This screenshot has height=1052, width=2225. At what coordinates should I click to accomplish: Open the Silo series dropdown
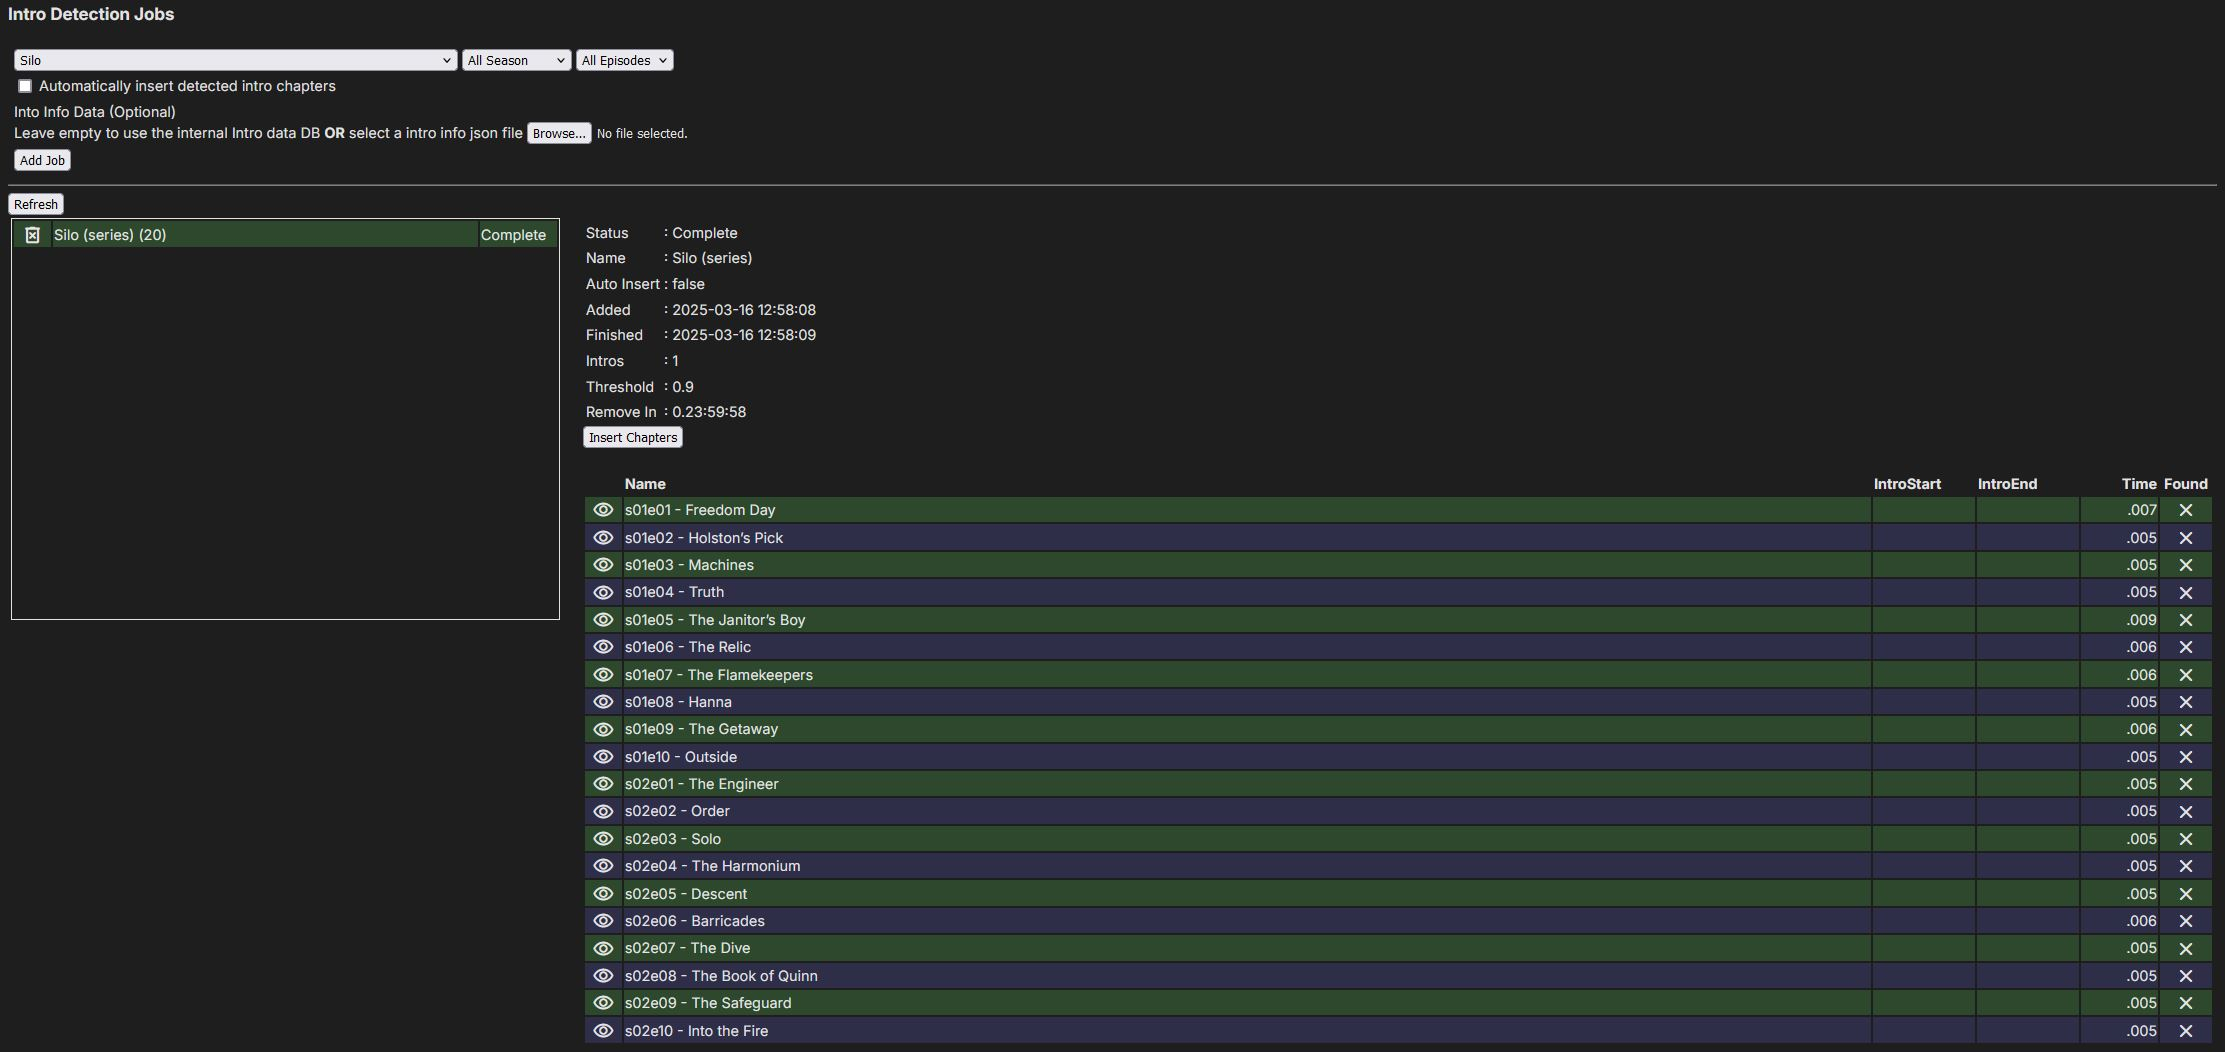[235, 61]
